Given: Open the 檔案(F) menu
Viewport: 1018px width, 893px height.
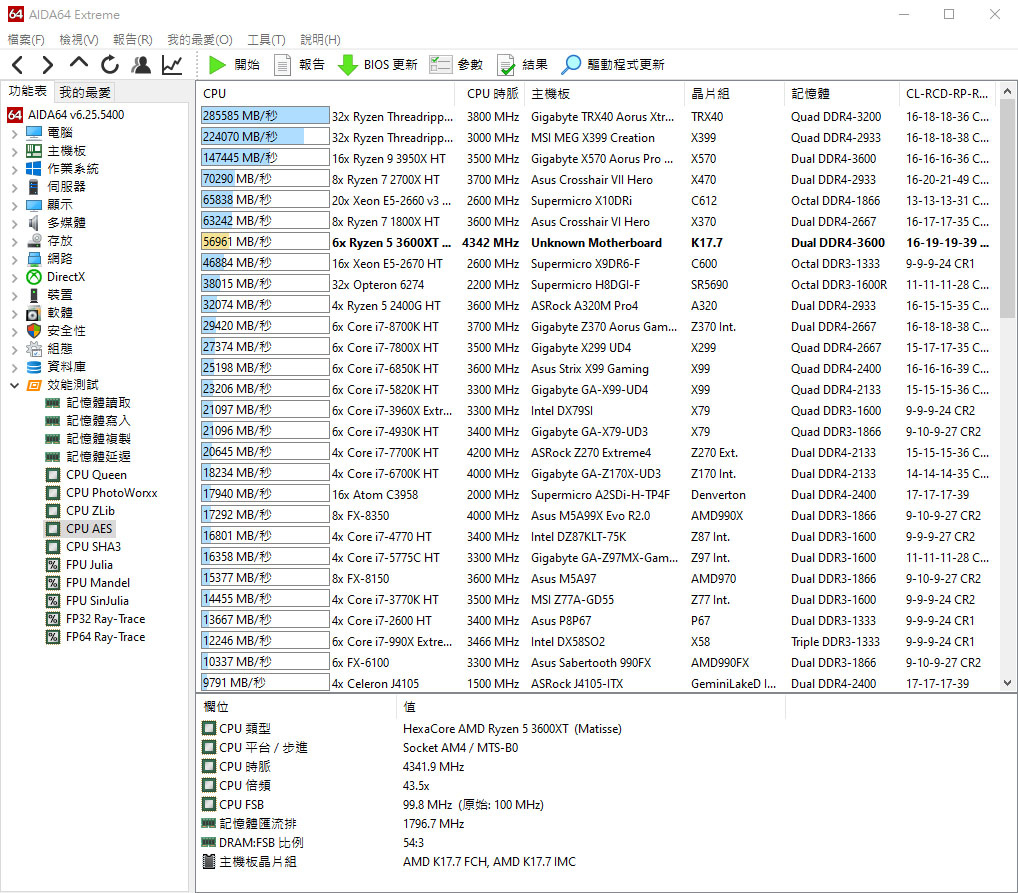Looking at the screenshot, I should pos(26,40).
